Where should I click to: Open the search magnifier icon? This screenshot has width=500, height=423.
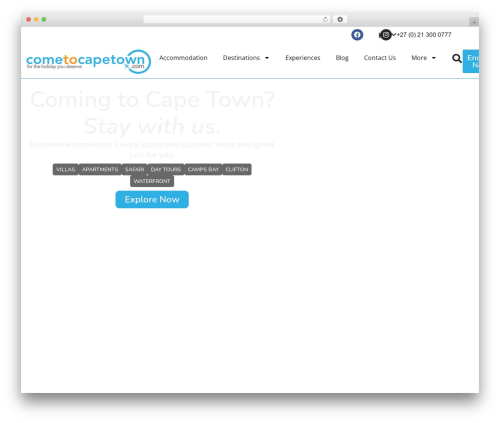[x=457, y=58]
